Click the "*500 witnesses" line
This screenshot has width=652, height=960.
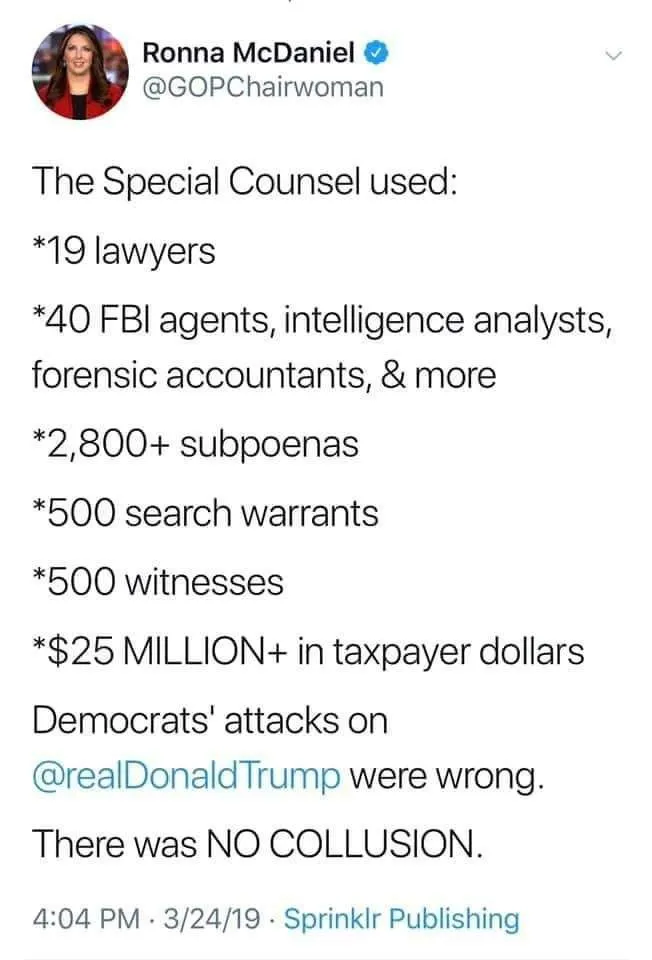click(158, 581)
